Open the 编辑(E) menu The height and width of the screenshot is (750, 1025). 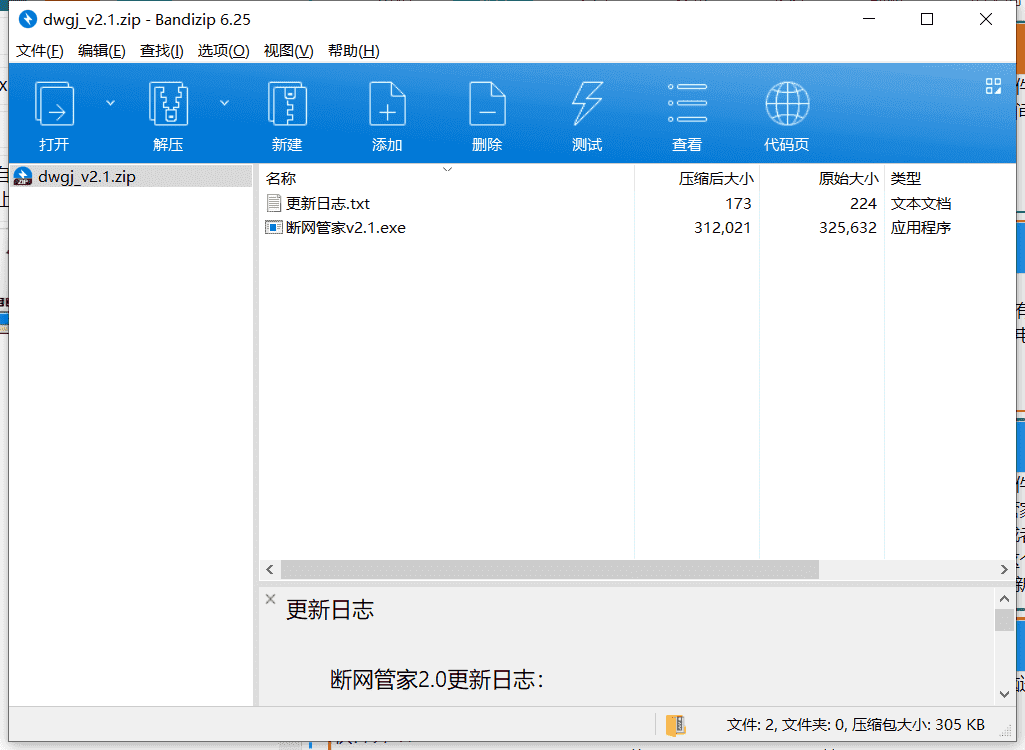(101, 50)
